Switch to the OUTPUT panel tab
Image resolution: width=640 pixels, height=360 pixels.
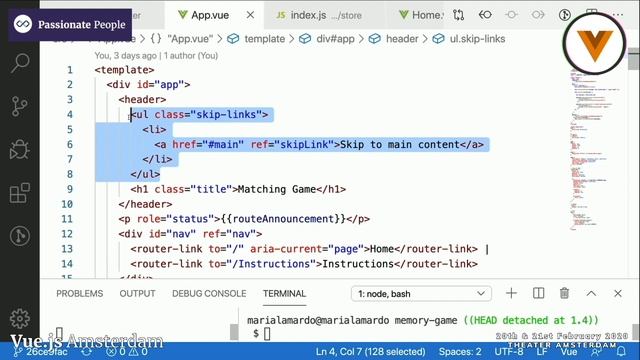coord(137,293)
